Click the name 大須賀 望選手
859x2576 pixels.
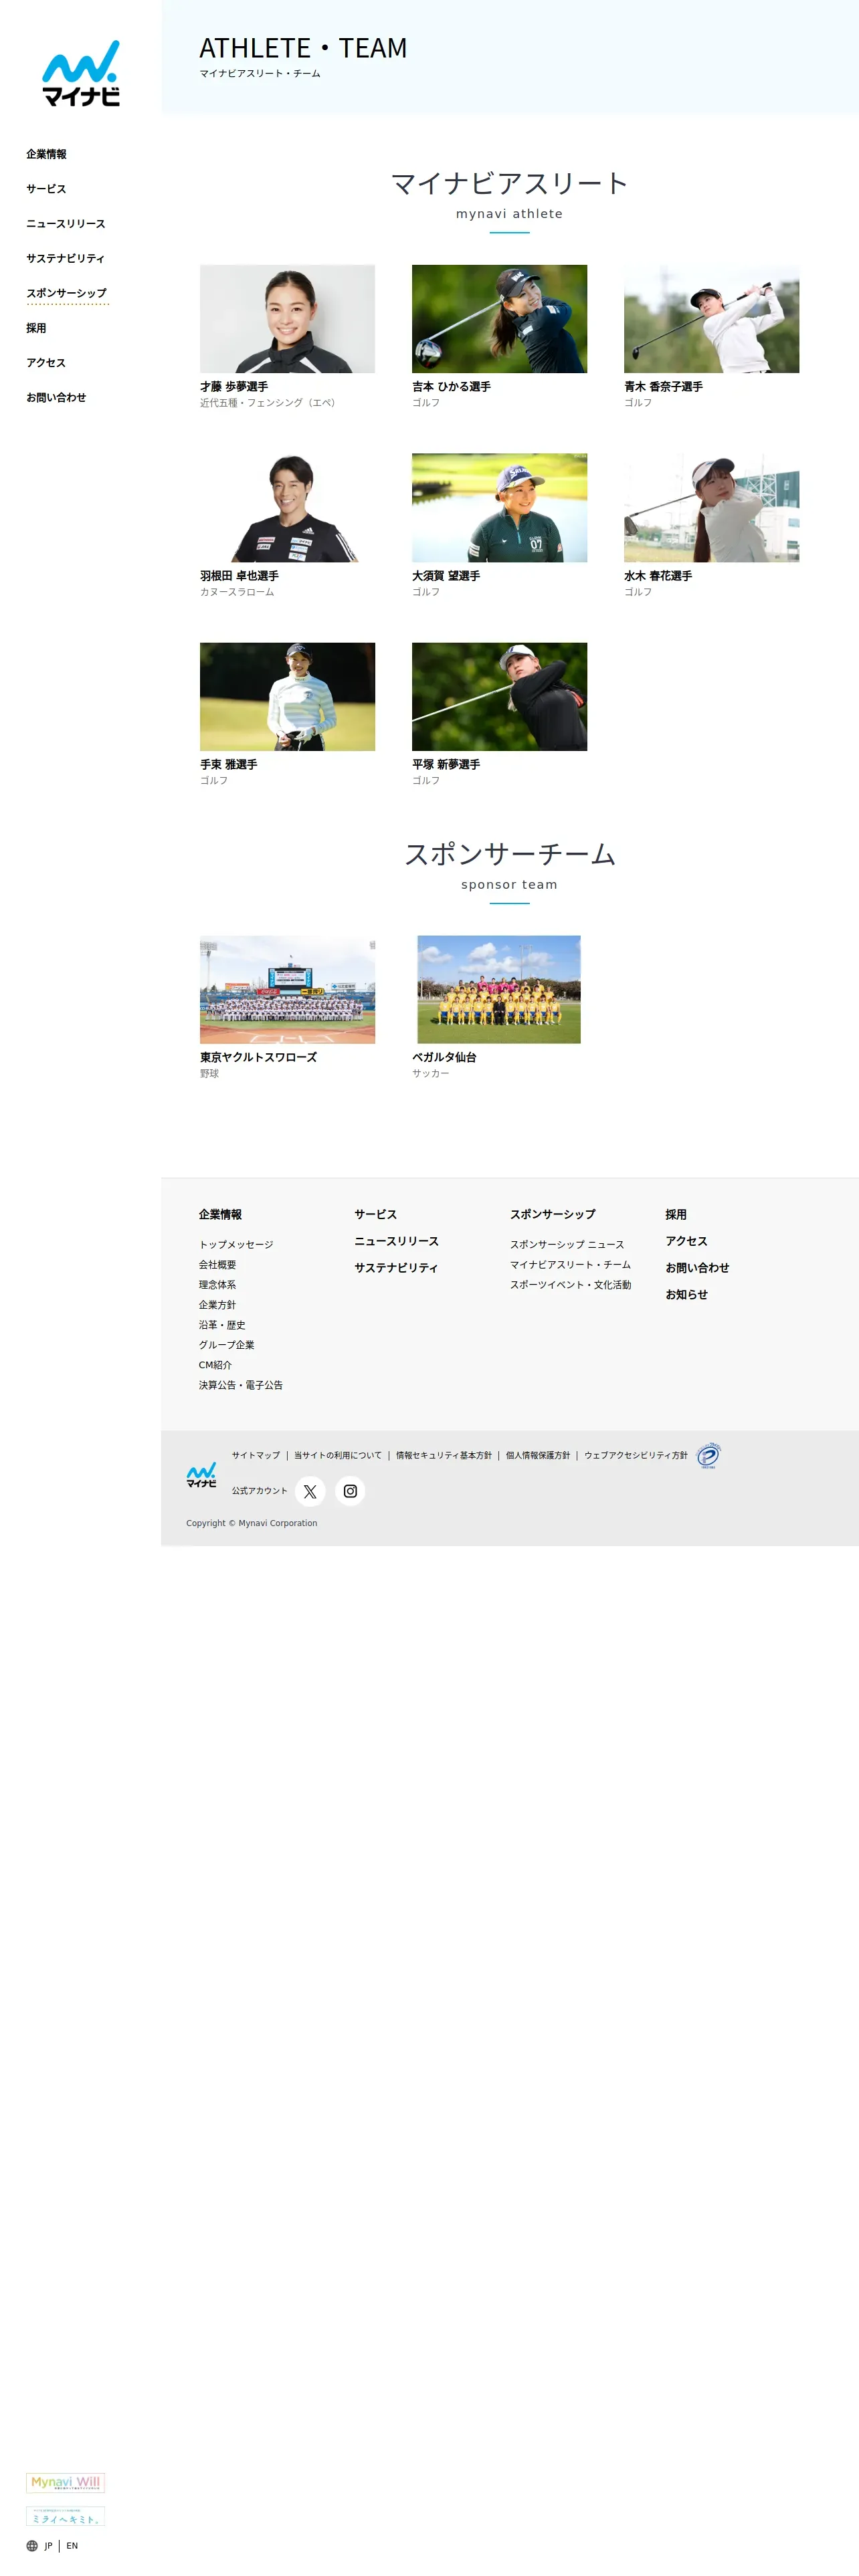[x=446, y=576]
